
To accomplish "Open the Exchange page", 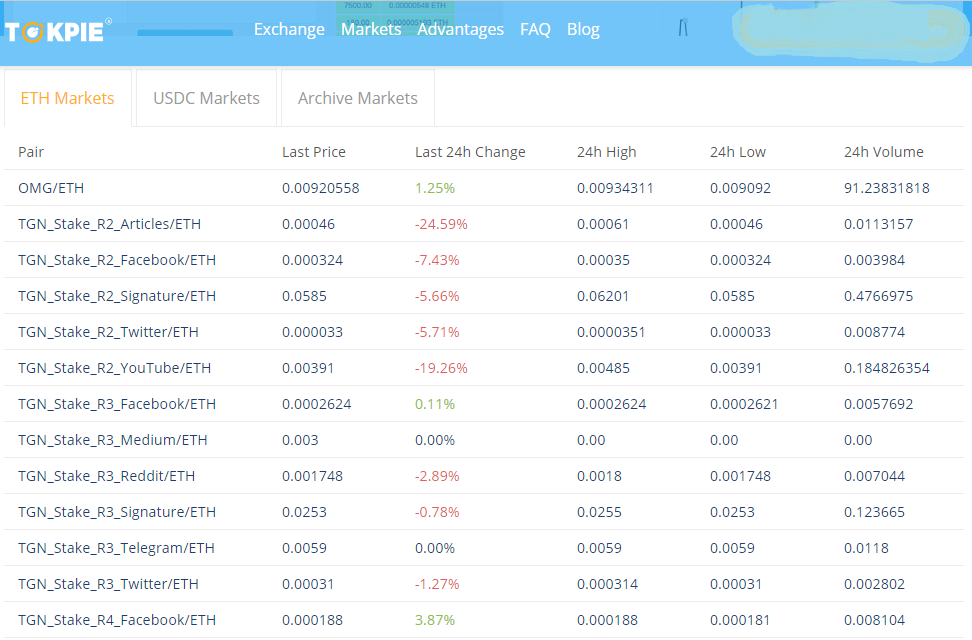I will [x=289, y=29].
